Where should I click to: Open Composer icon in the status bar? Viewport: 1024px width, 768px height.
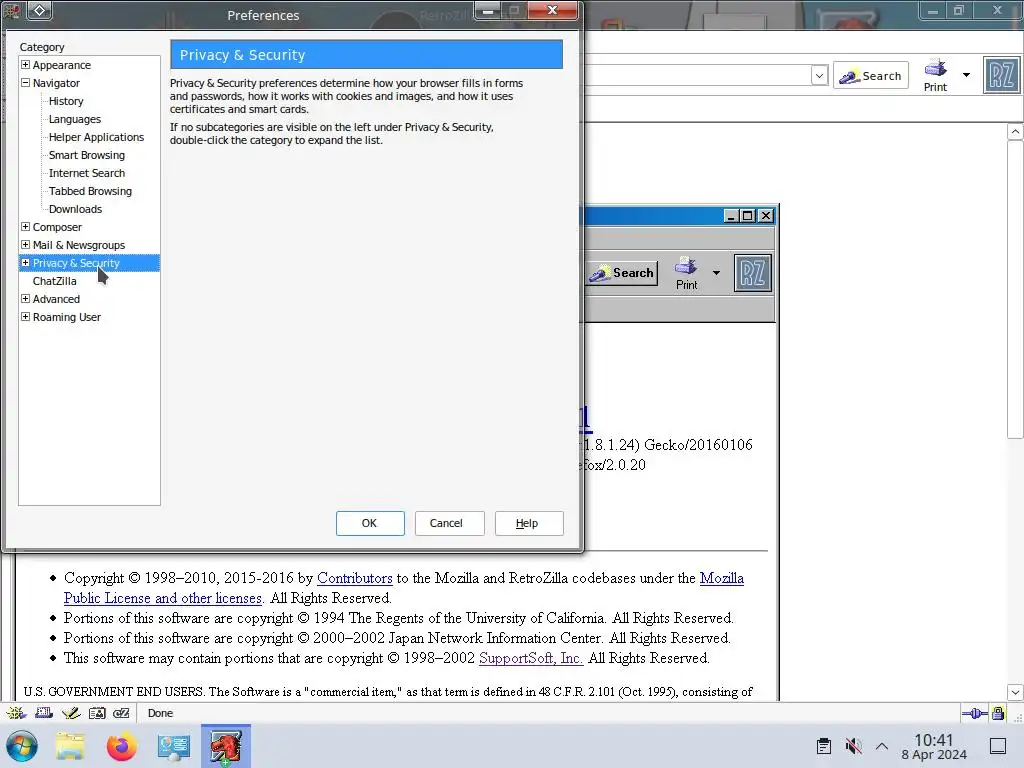click(71, 713)
